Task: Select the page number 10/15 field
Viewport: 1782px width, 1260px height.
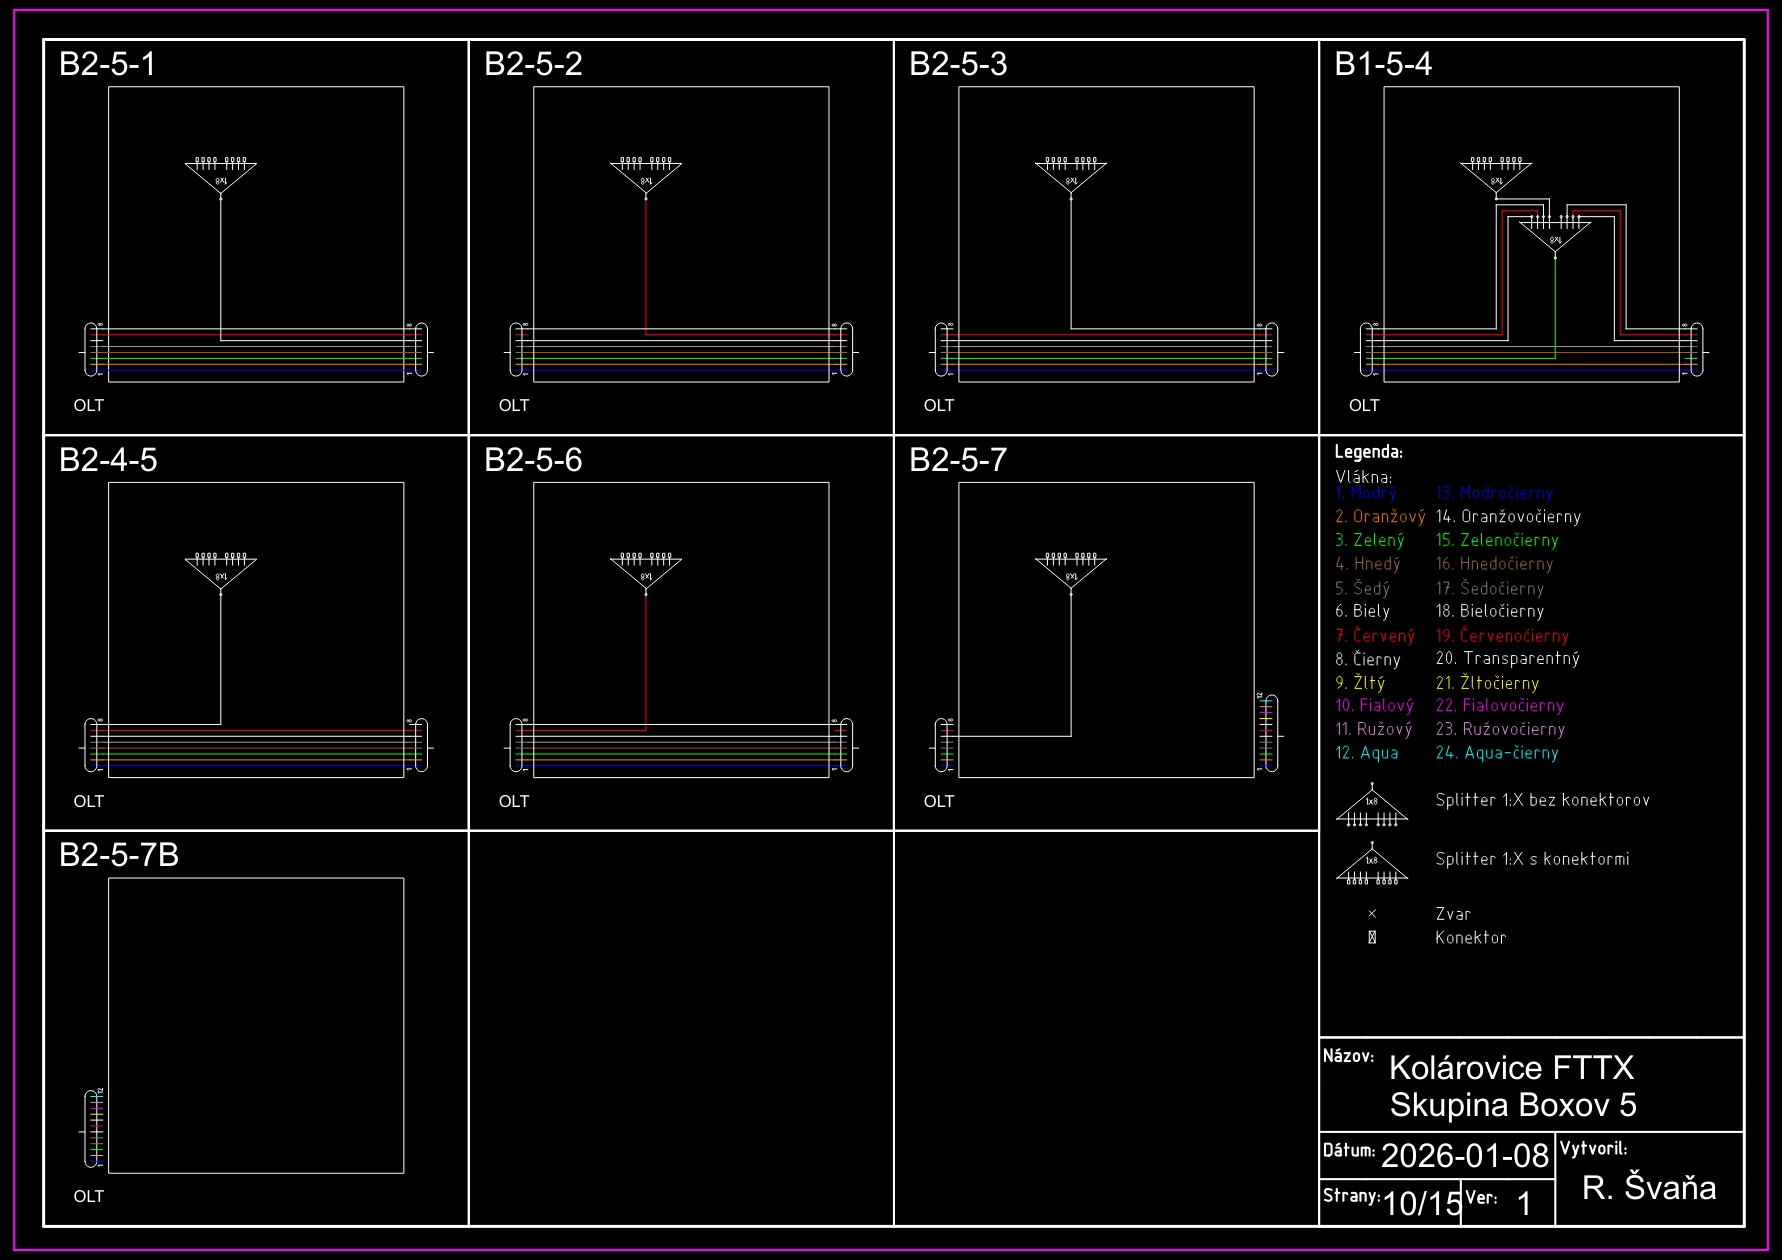Action: 1421,1203
